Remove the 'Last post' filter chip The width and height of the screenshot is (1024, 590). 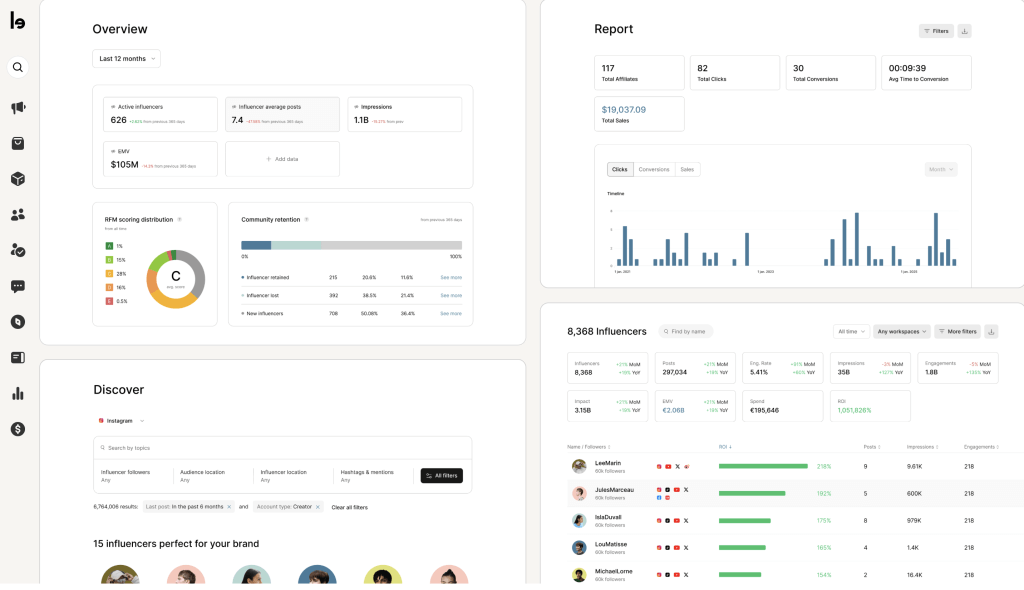[x=228, y=507]
